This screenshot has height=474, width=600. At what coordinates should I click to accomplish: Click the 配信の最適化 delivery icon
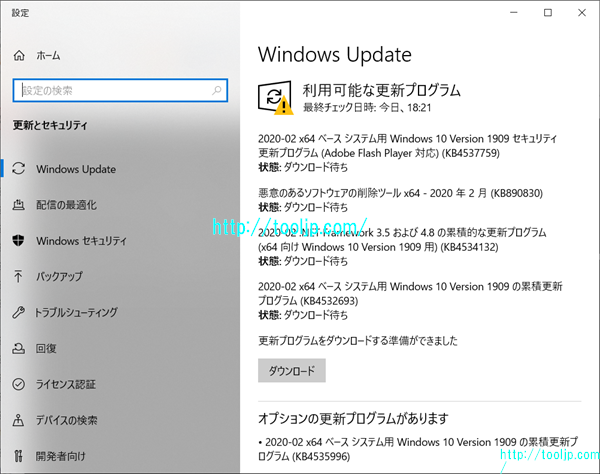coord(18,205)
